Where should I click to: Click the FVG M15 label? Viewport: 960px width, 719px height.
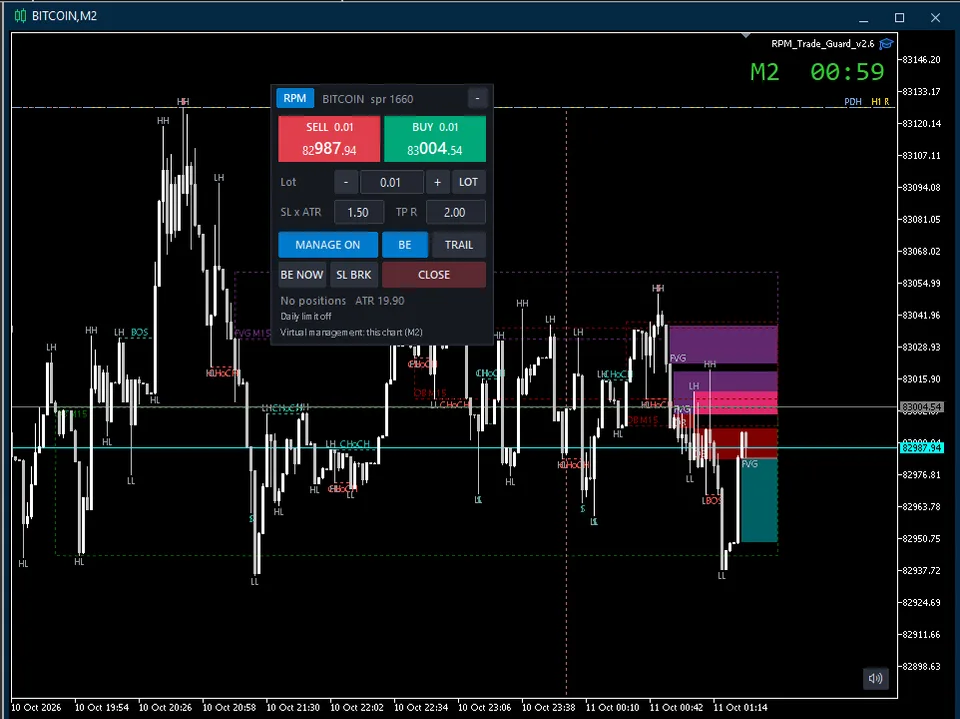[x=252, y=333]
